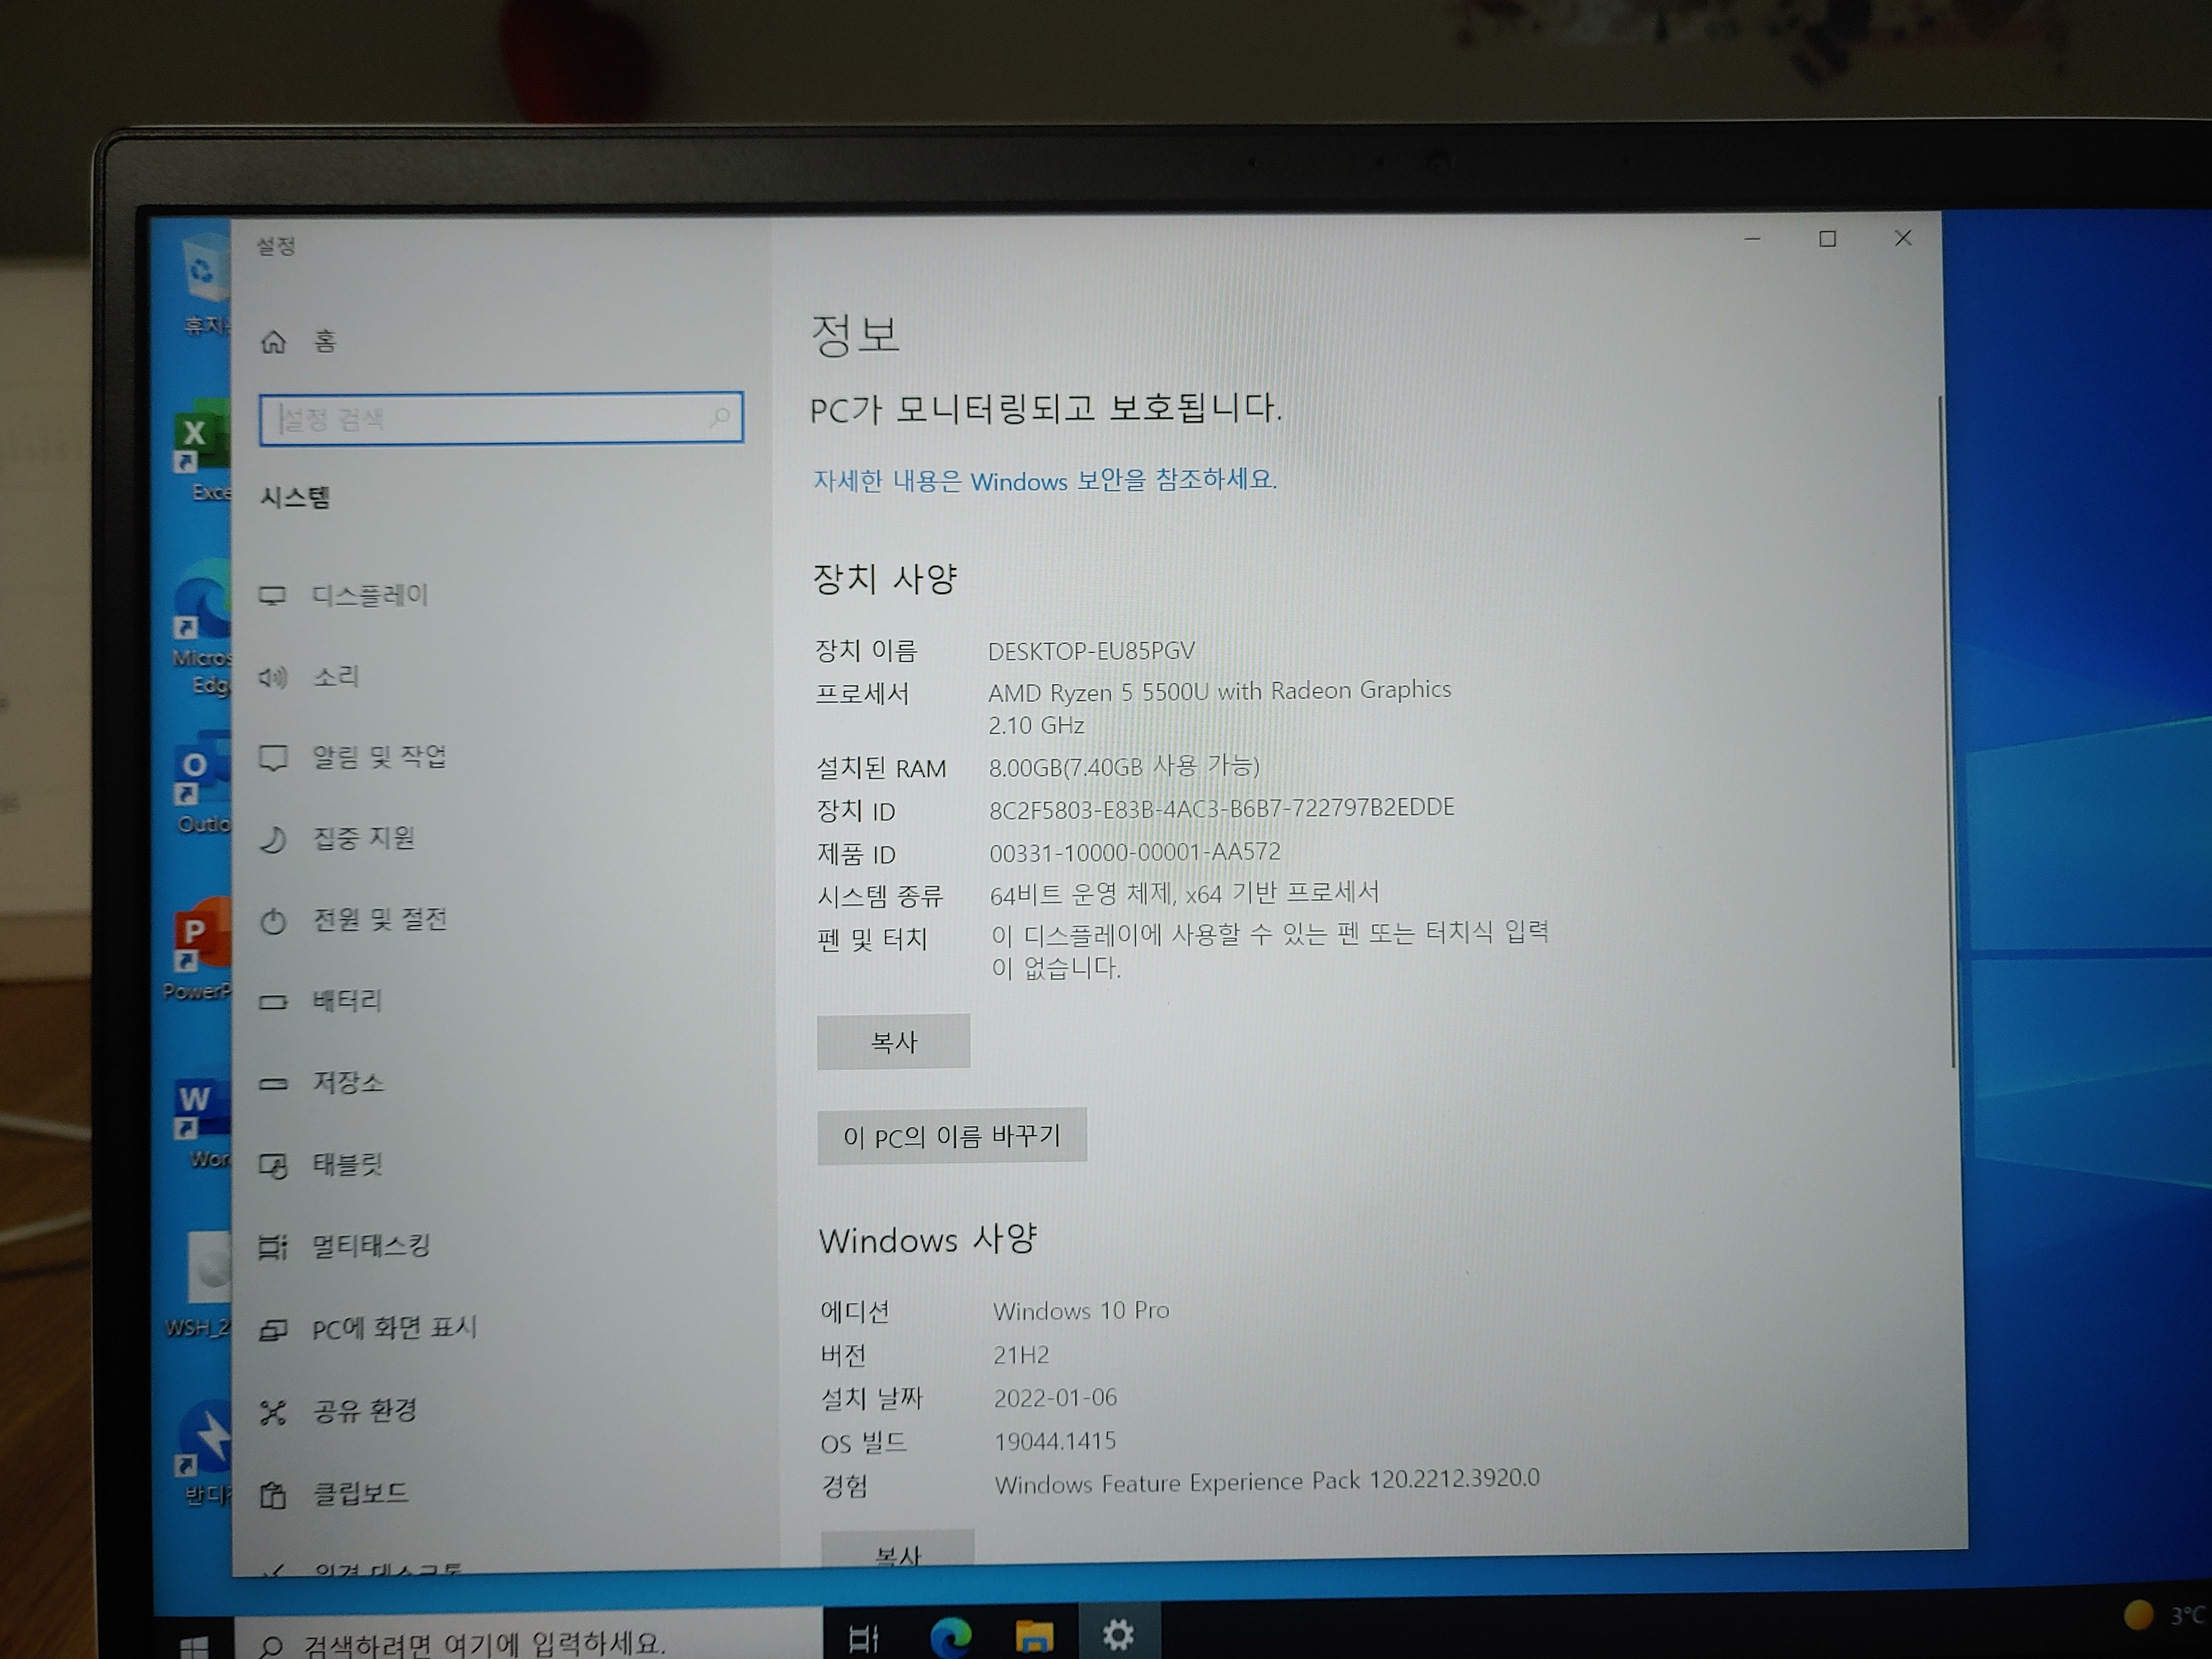Click the 정보 page title

coord(855,334)
